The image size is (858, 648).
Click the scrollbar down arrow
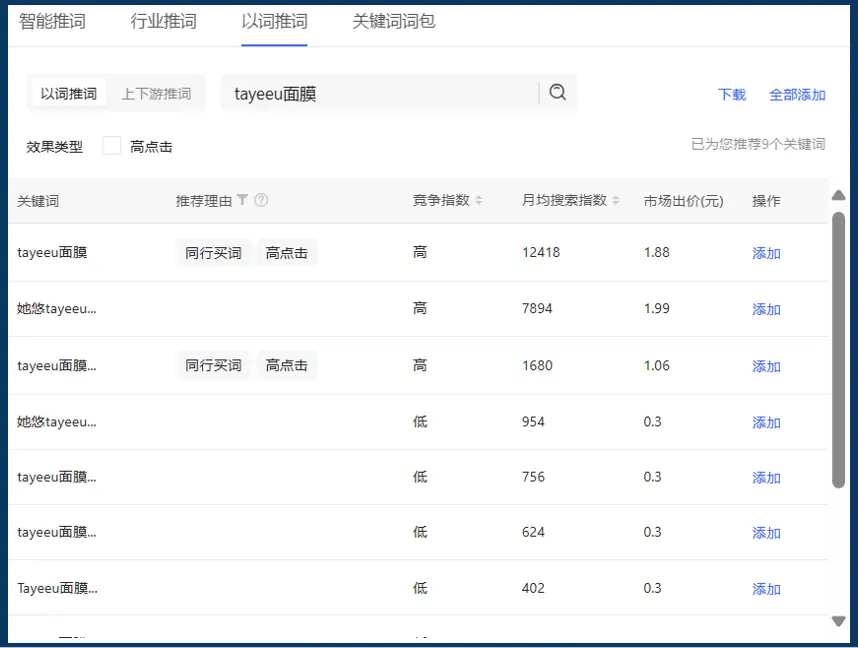(x=838, y=621)
